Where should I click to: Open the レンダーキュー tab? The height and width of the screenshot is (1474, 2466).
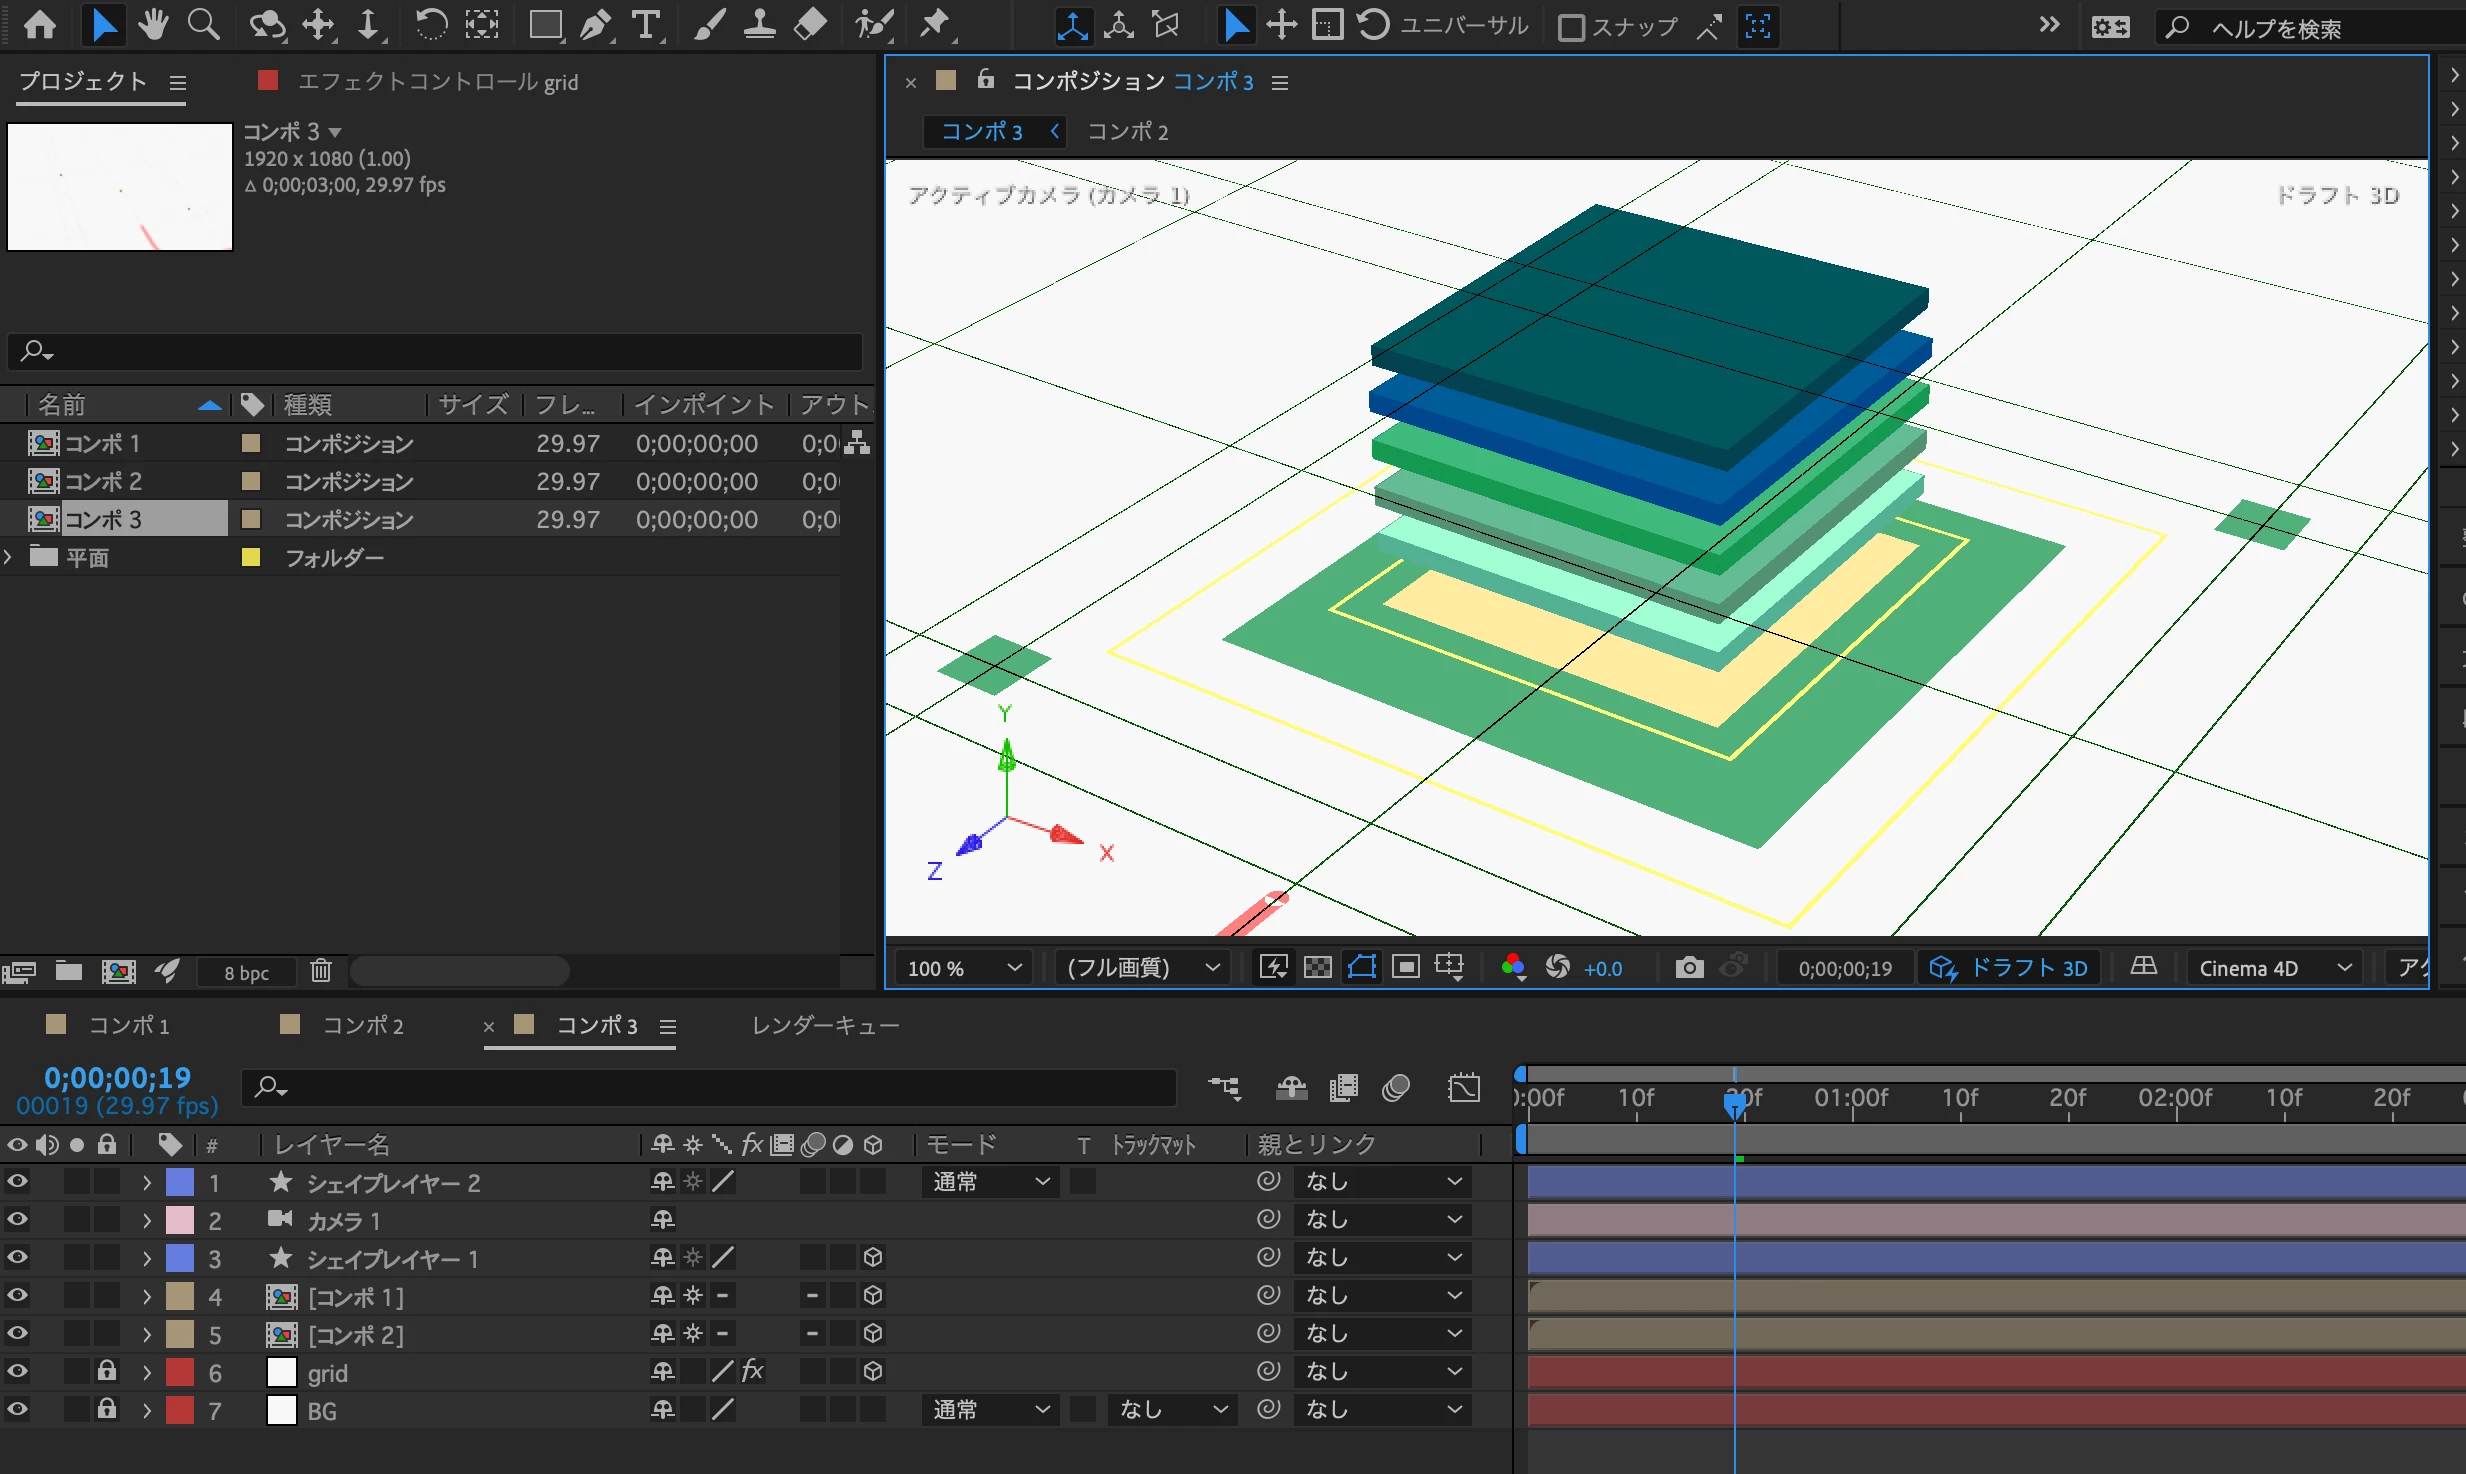point(825,1025)
